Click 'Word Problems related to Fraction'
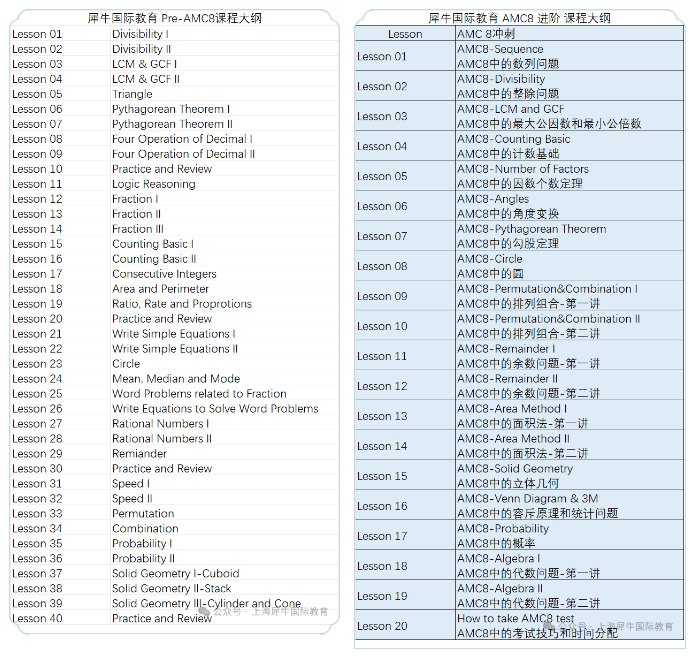694x659 pixels. pos(199,394)
